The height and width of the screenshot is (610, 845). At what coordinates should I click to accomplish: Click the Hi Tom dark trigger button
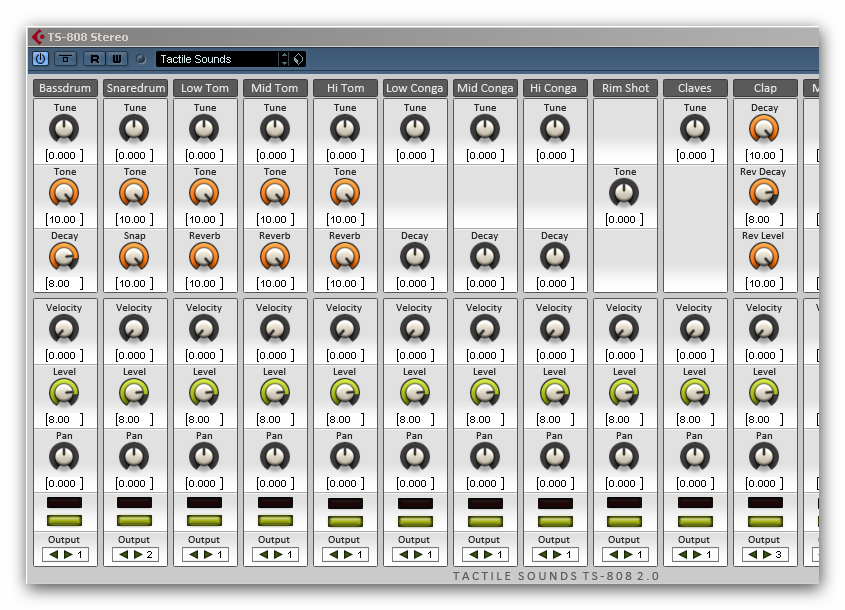tap(345, 503)
